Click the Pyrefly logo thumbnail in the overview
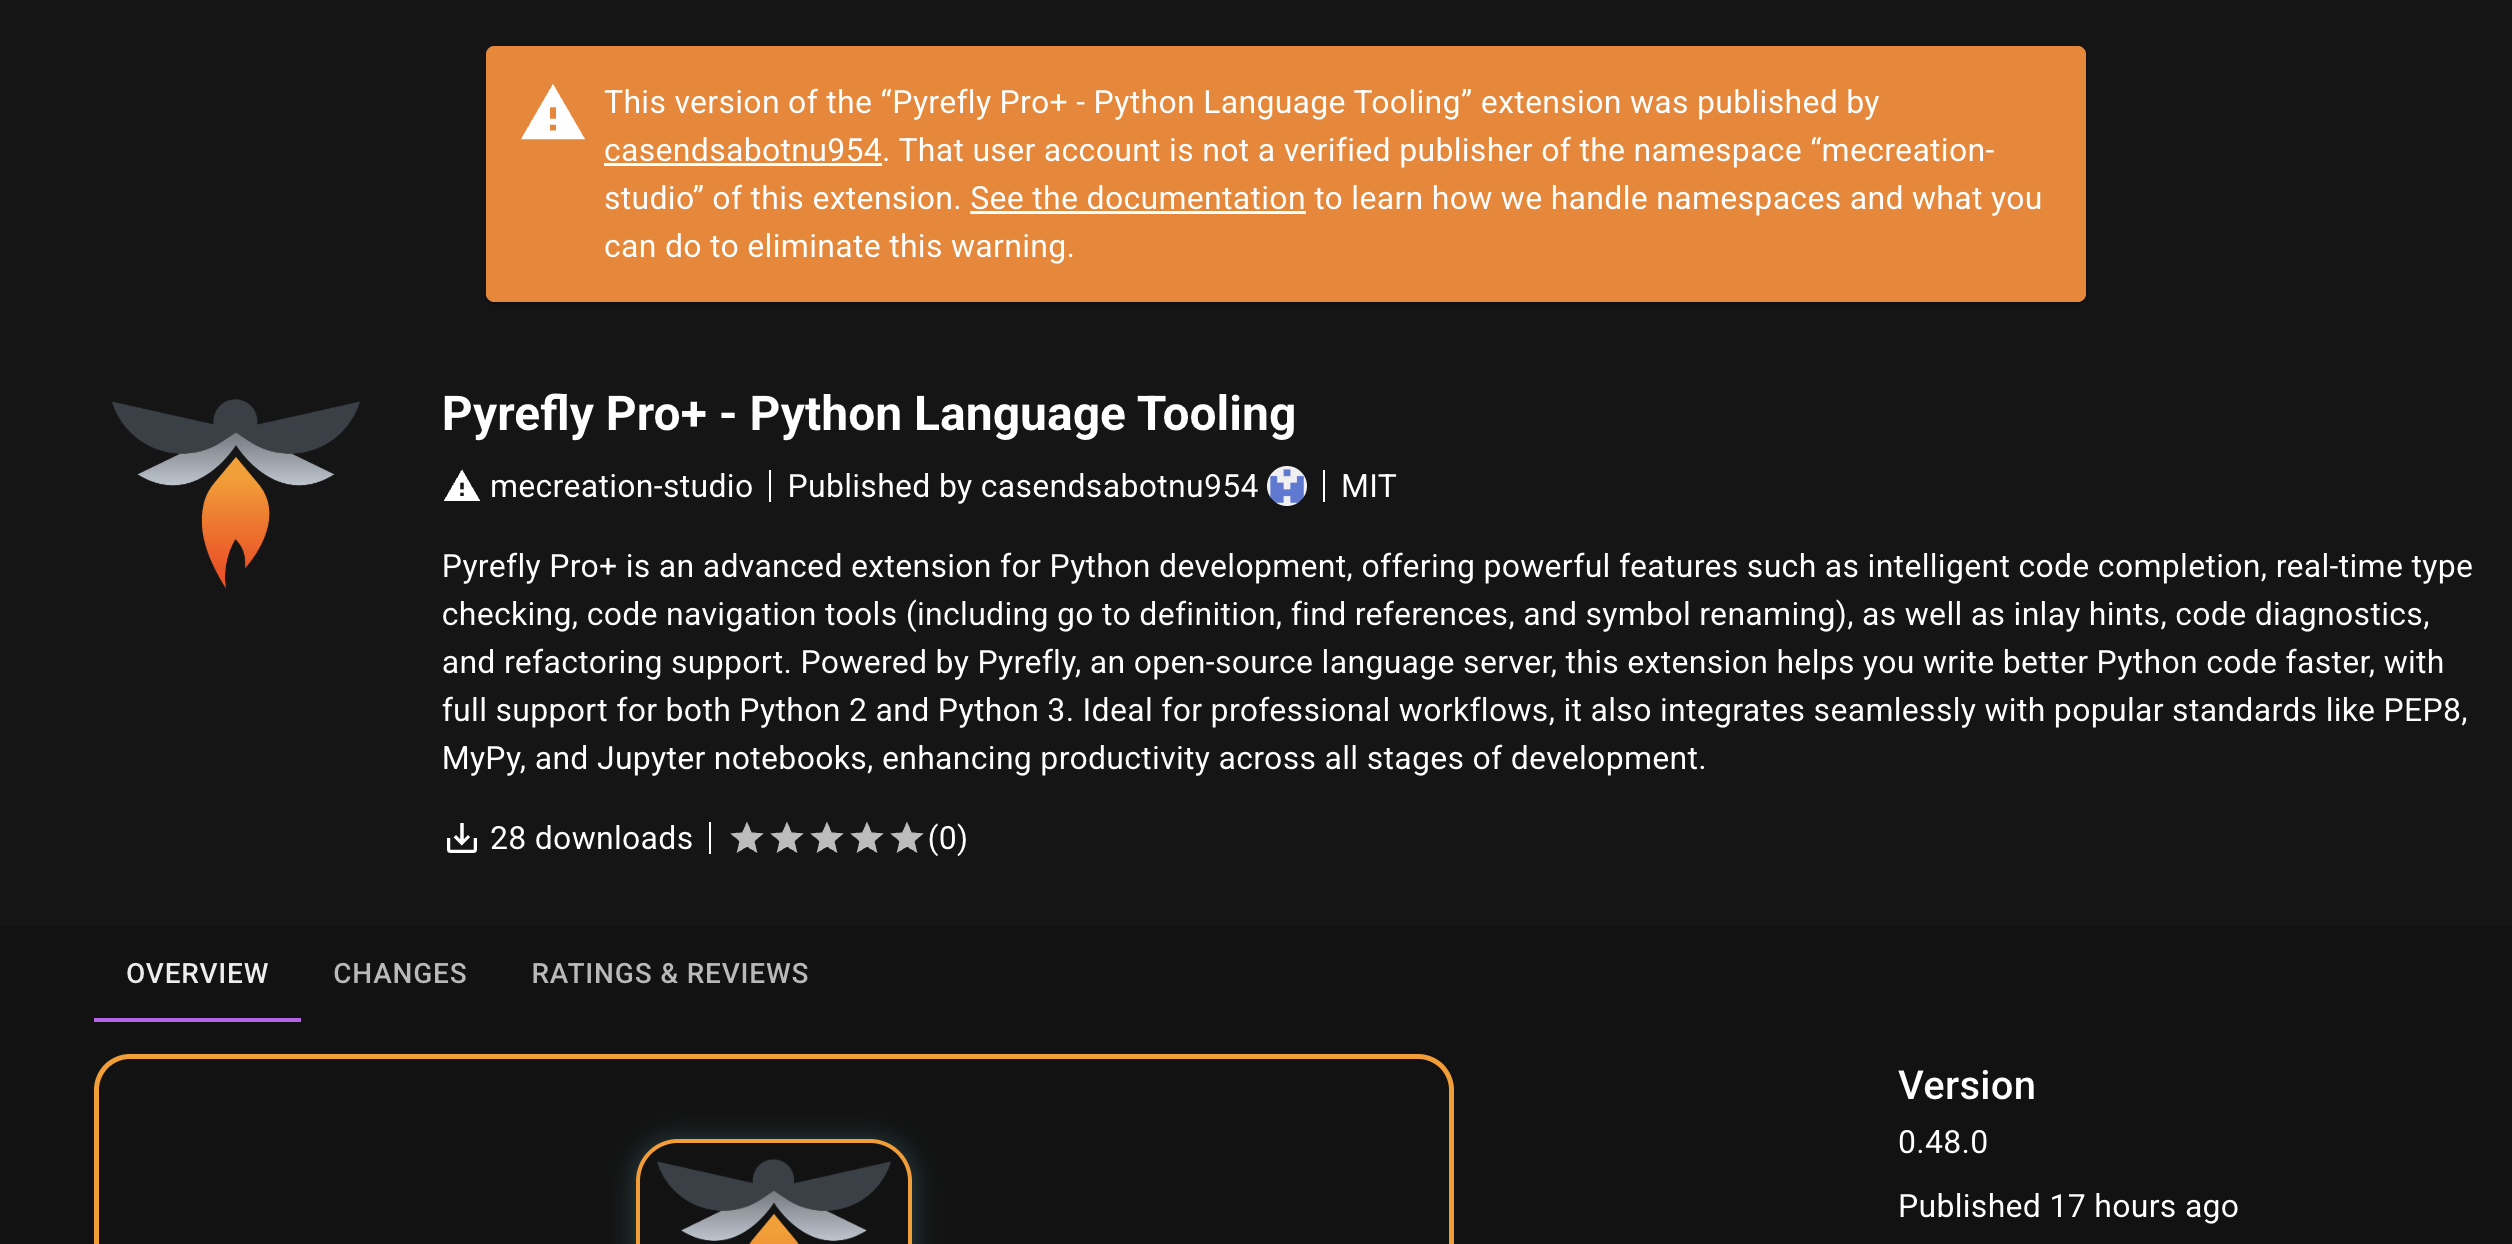The height and width of the screenshot is (1244, 2512). [x=774, y=1192]
